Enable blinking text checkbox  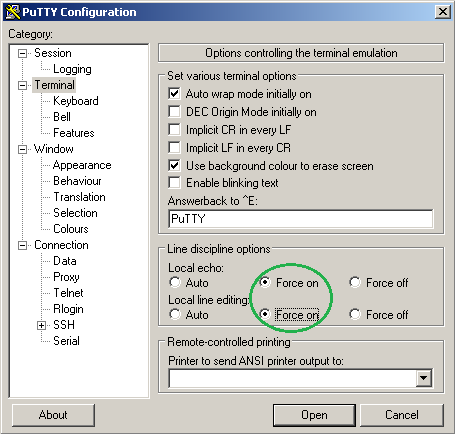174,183
